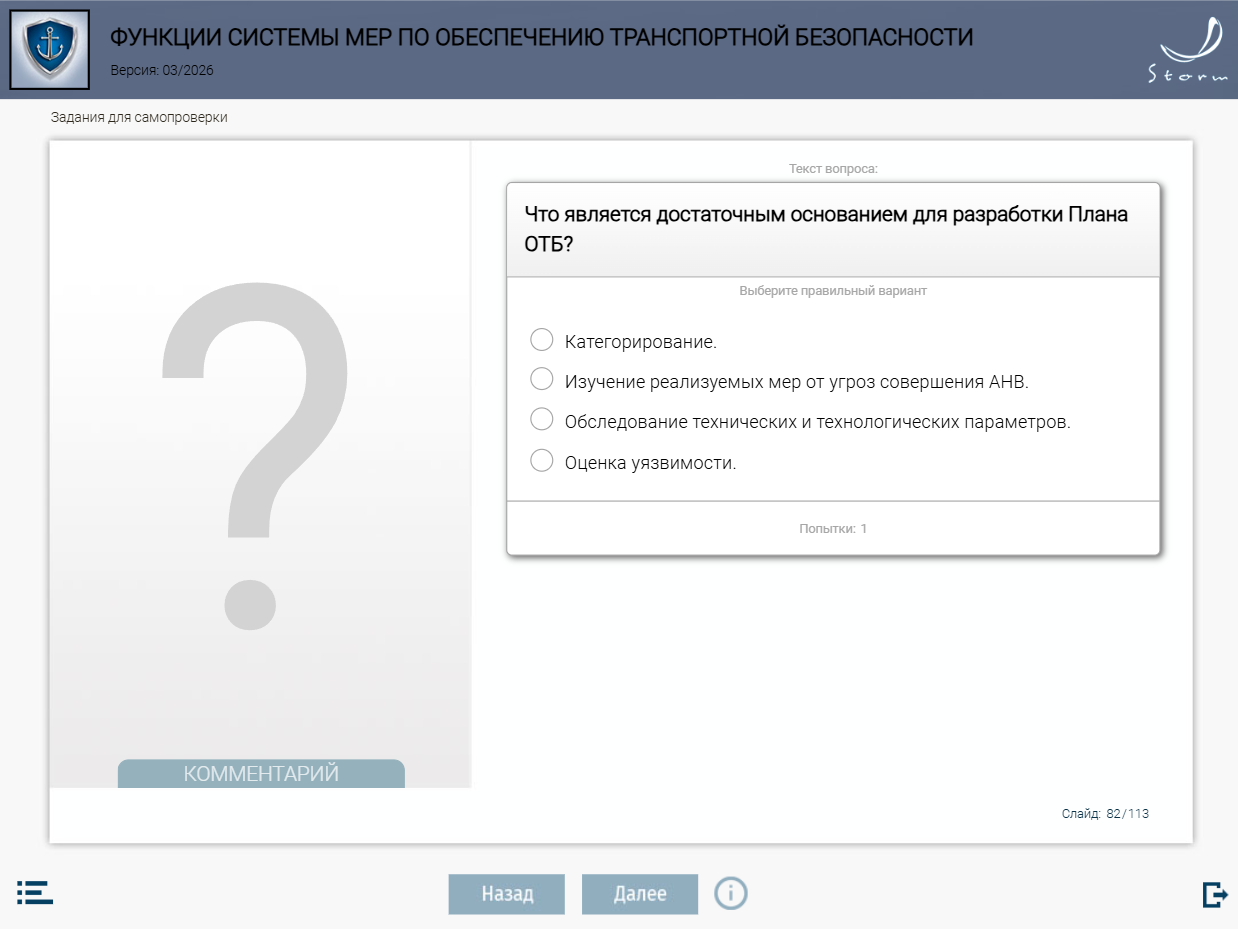Choose "Изучение реализуемых мер" radio option
This screenshot has height=929, width=1238.
(542, 380)
